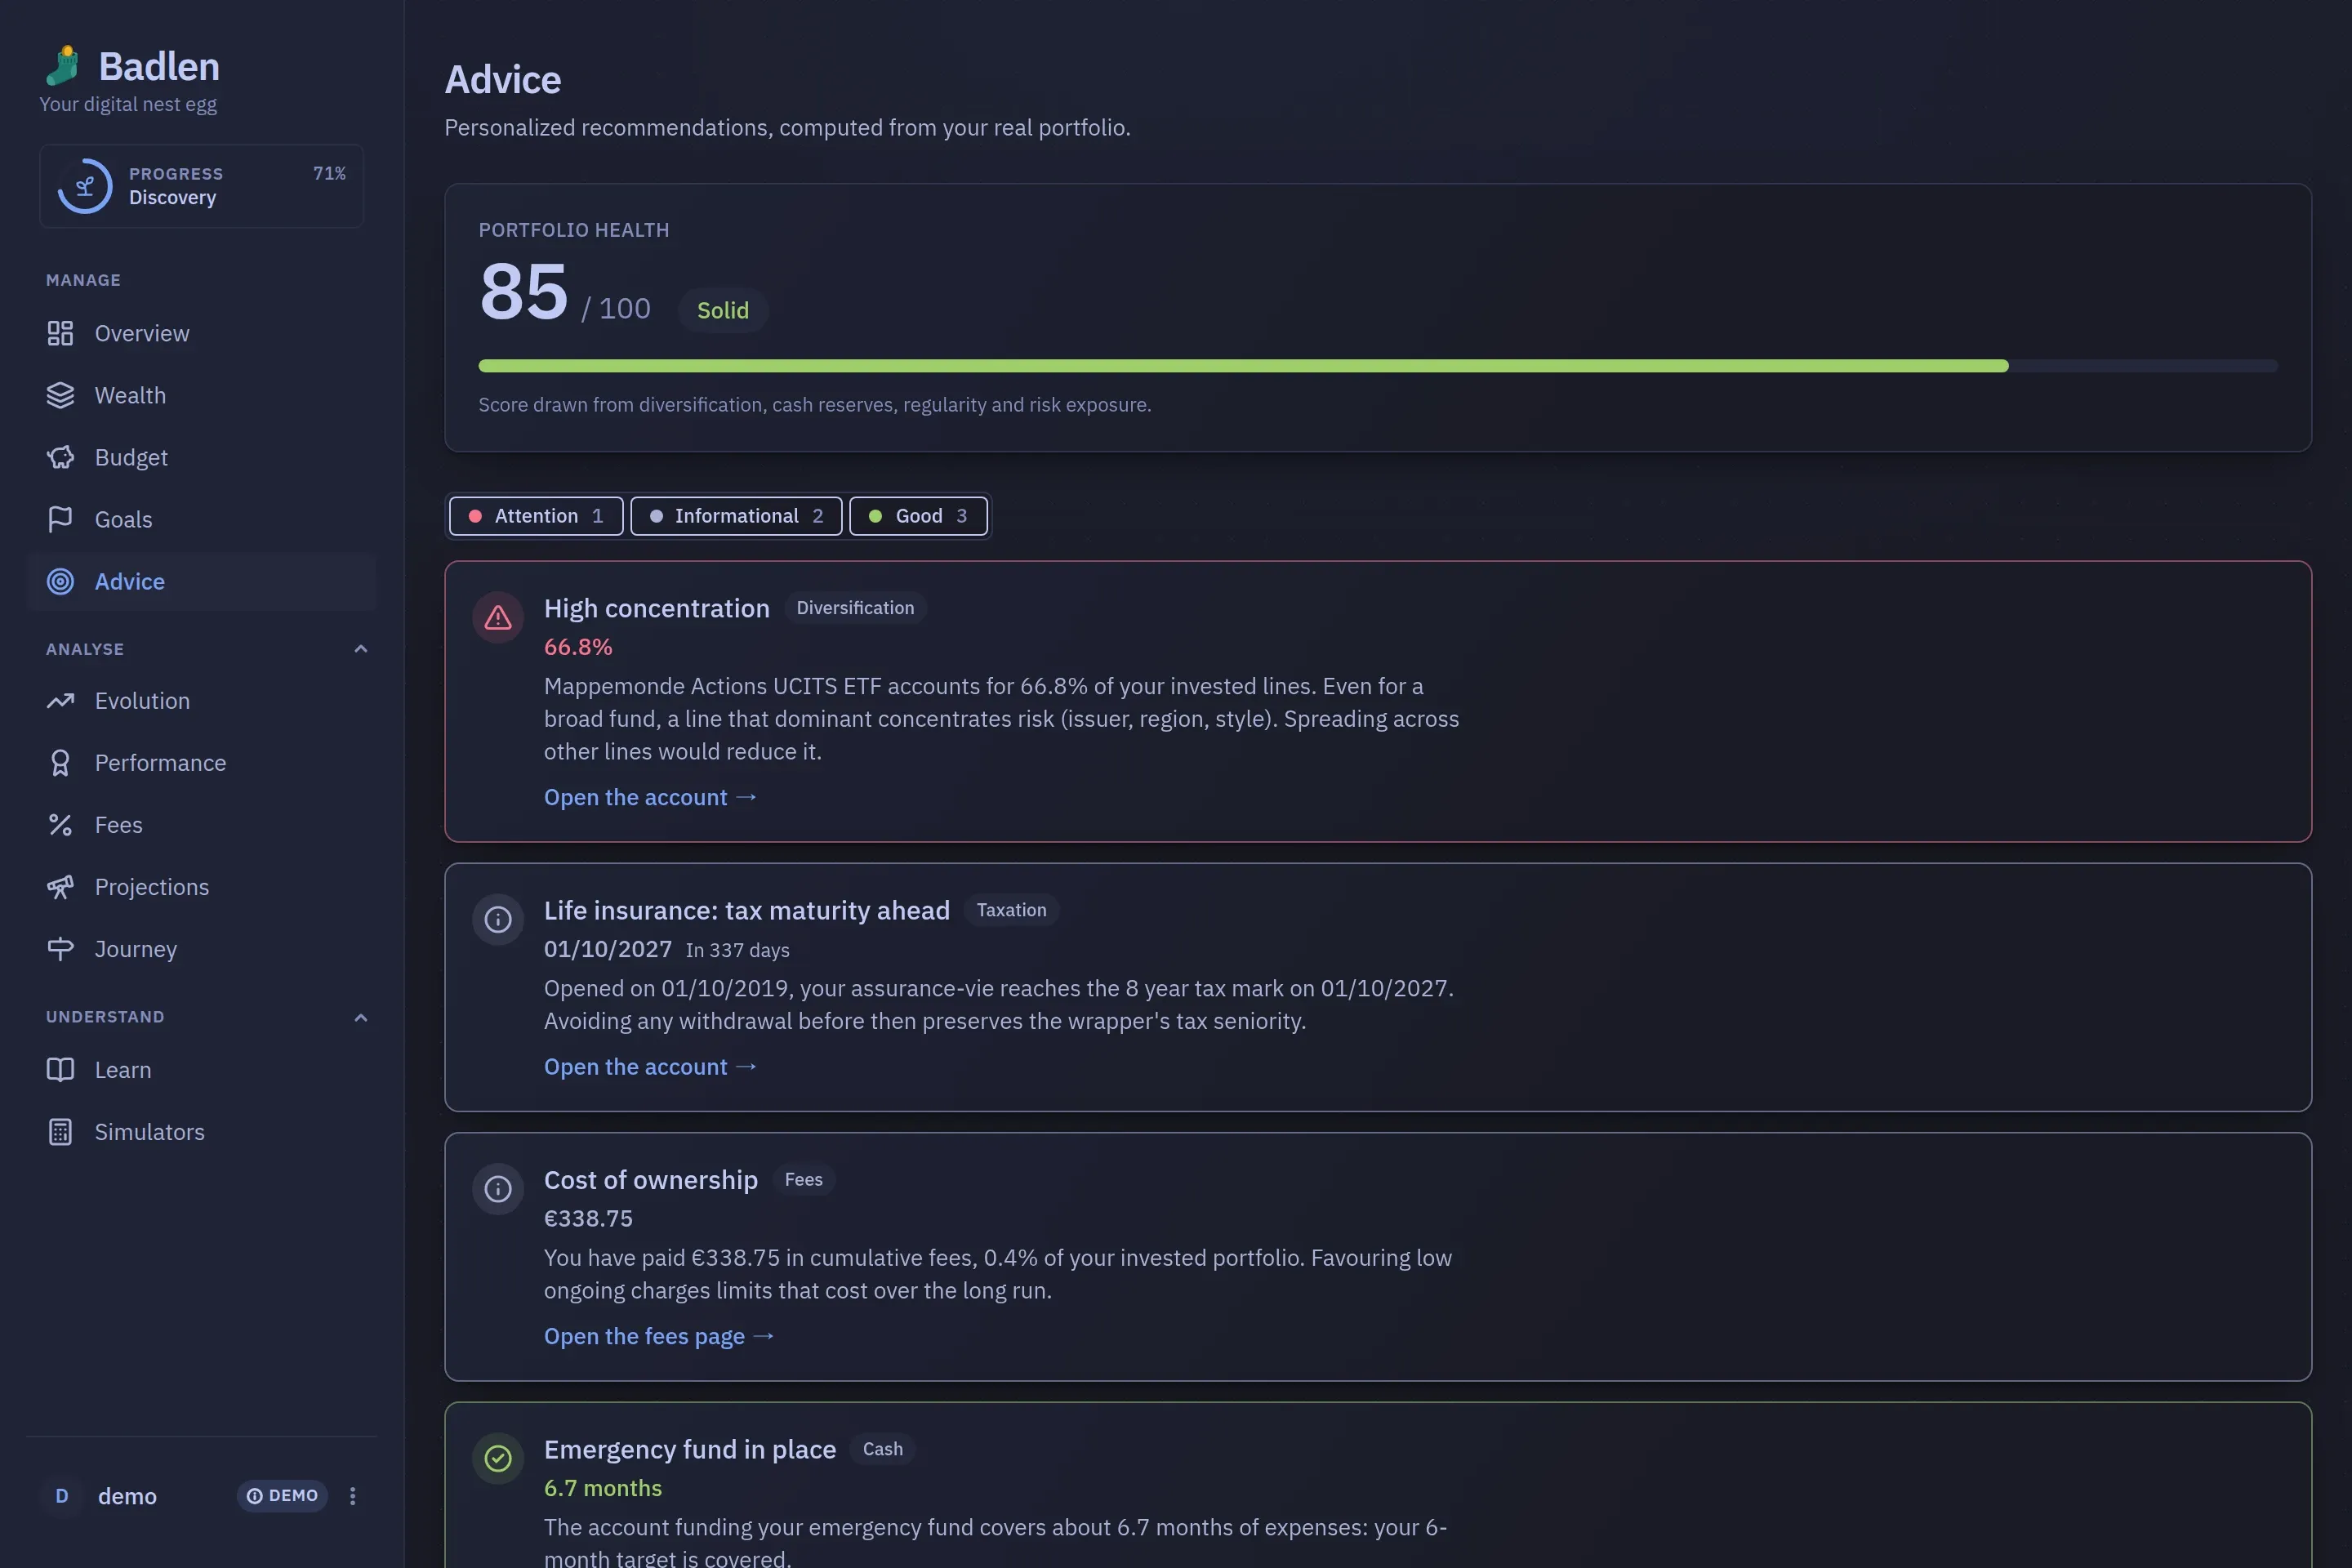This screenshot has width=2352, height=1568.
Task: Open the Wealth page
Action: pyautogui.click(x=201, y=395)
